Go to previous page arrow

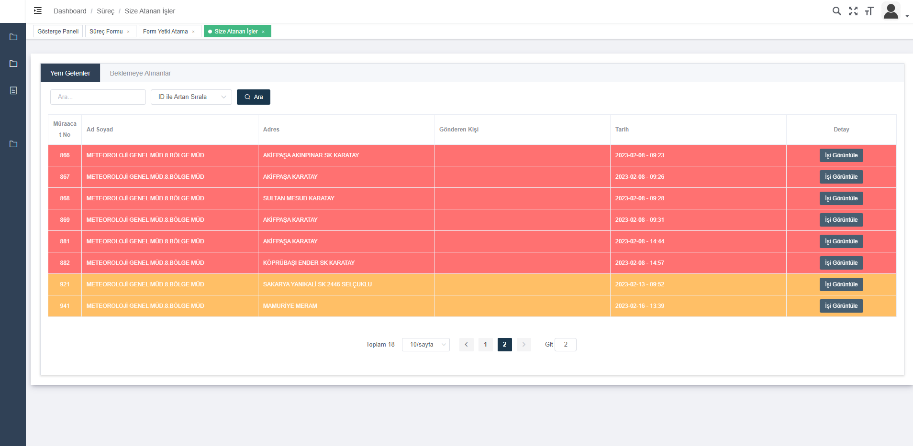click(x=466, y=344)
